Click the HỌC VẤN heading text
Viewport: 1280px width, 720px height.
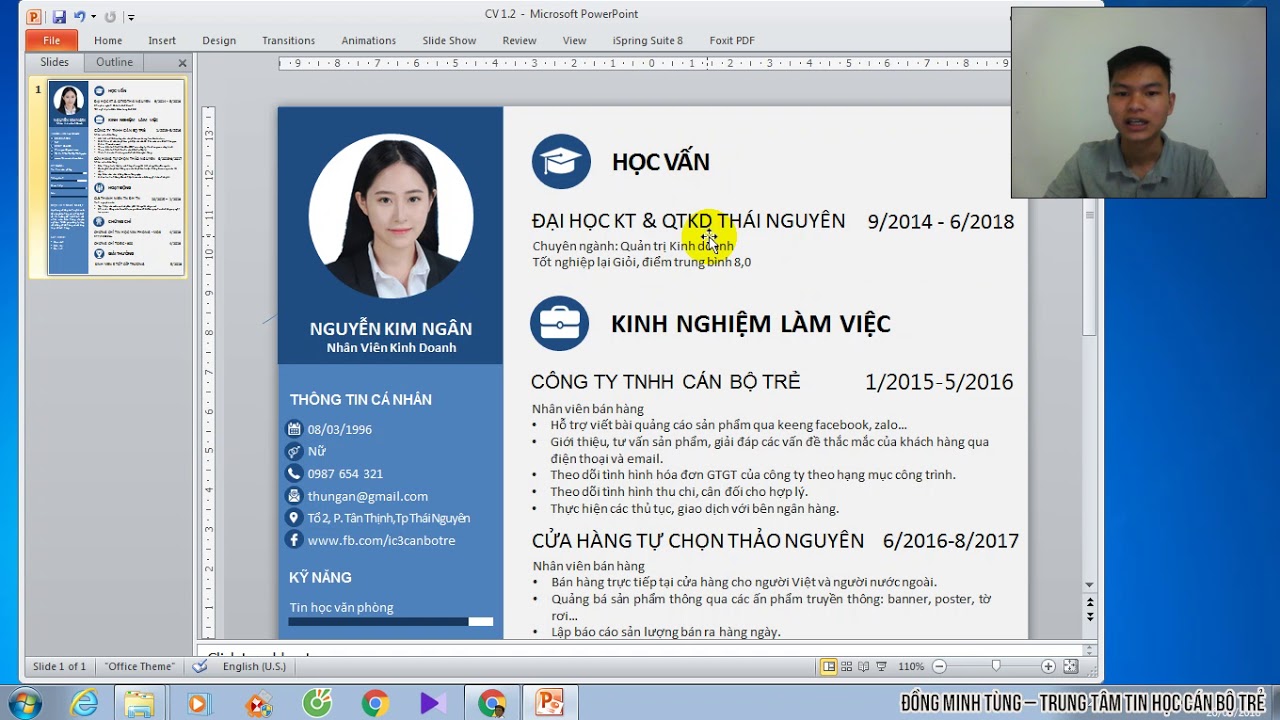tap(661, 162)
